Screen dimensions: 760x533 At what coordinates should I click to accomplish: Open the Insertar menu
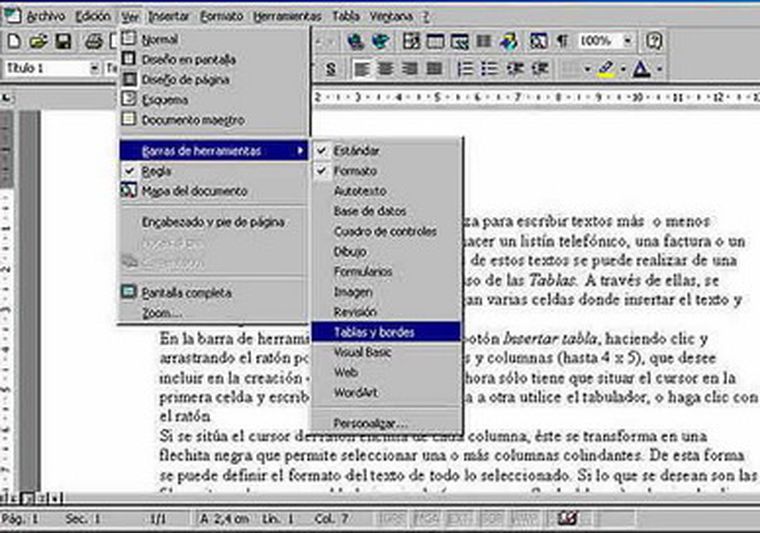tap(169, 16)
